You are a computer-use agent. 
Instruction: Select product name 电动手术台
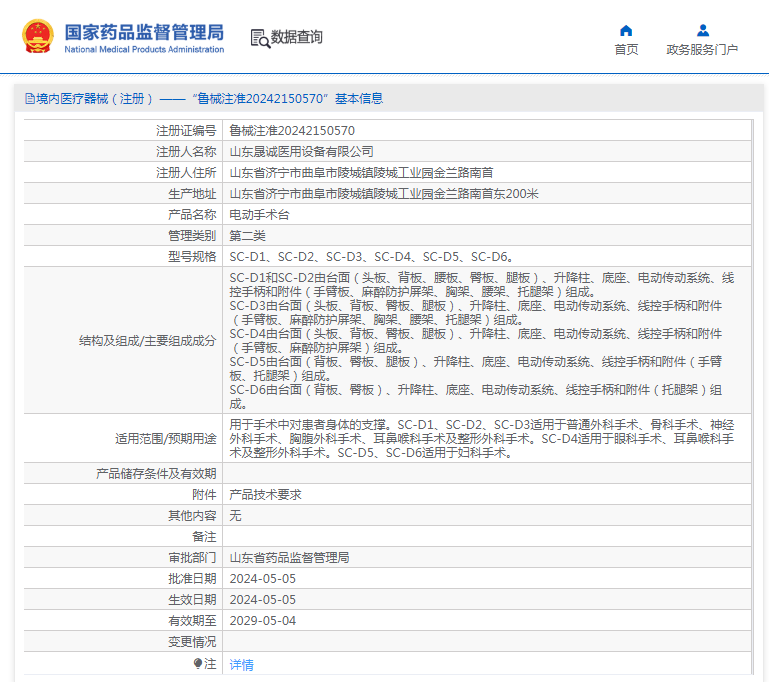point(259,215)
